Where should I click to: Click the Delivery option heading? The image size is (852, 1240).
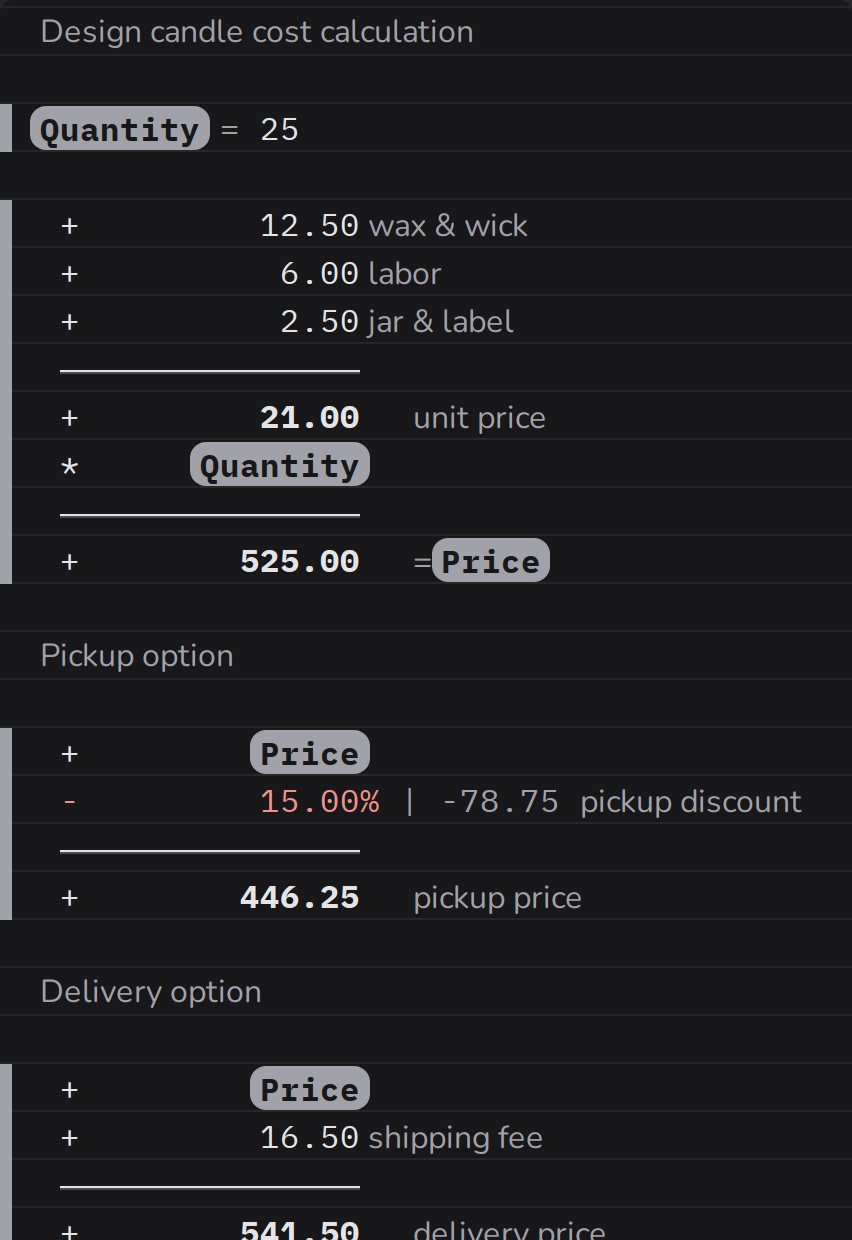[x=151, y=992]
